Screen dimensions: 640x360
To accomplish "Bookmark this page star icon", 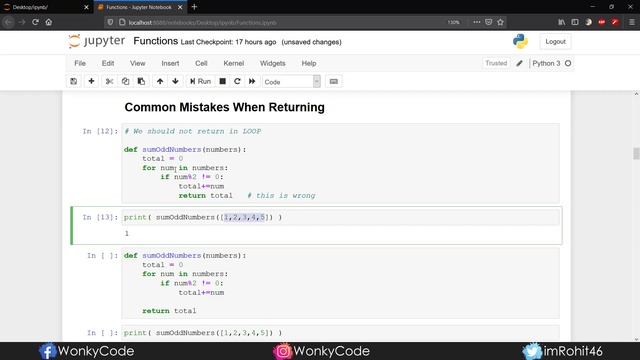I will 500,22.
